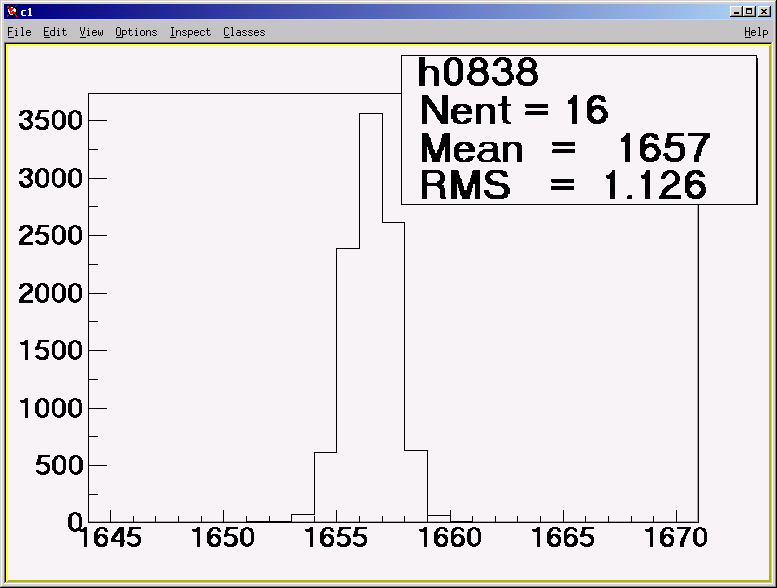Open the File menu
777x588 pixels.
(x=19, y=32)
